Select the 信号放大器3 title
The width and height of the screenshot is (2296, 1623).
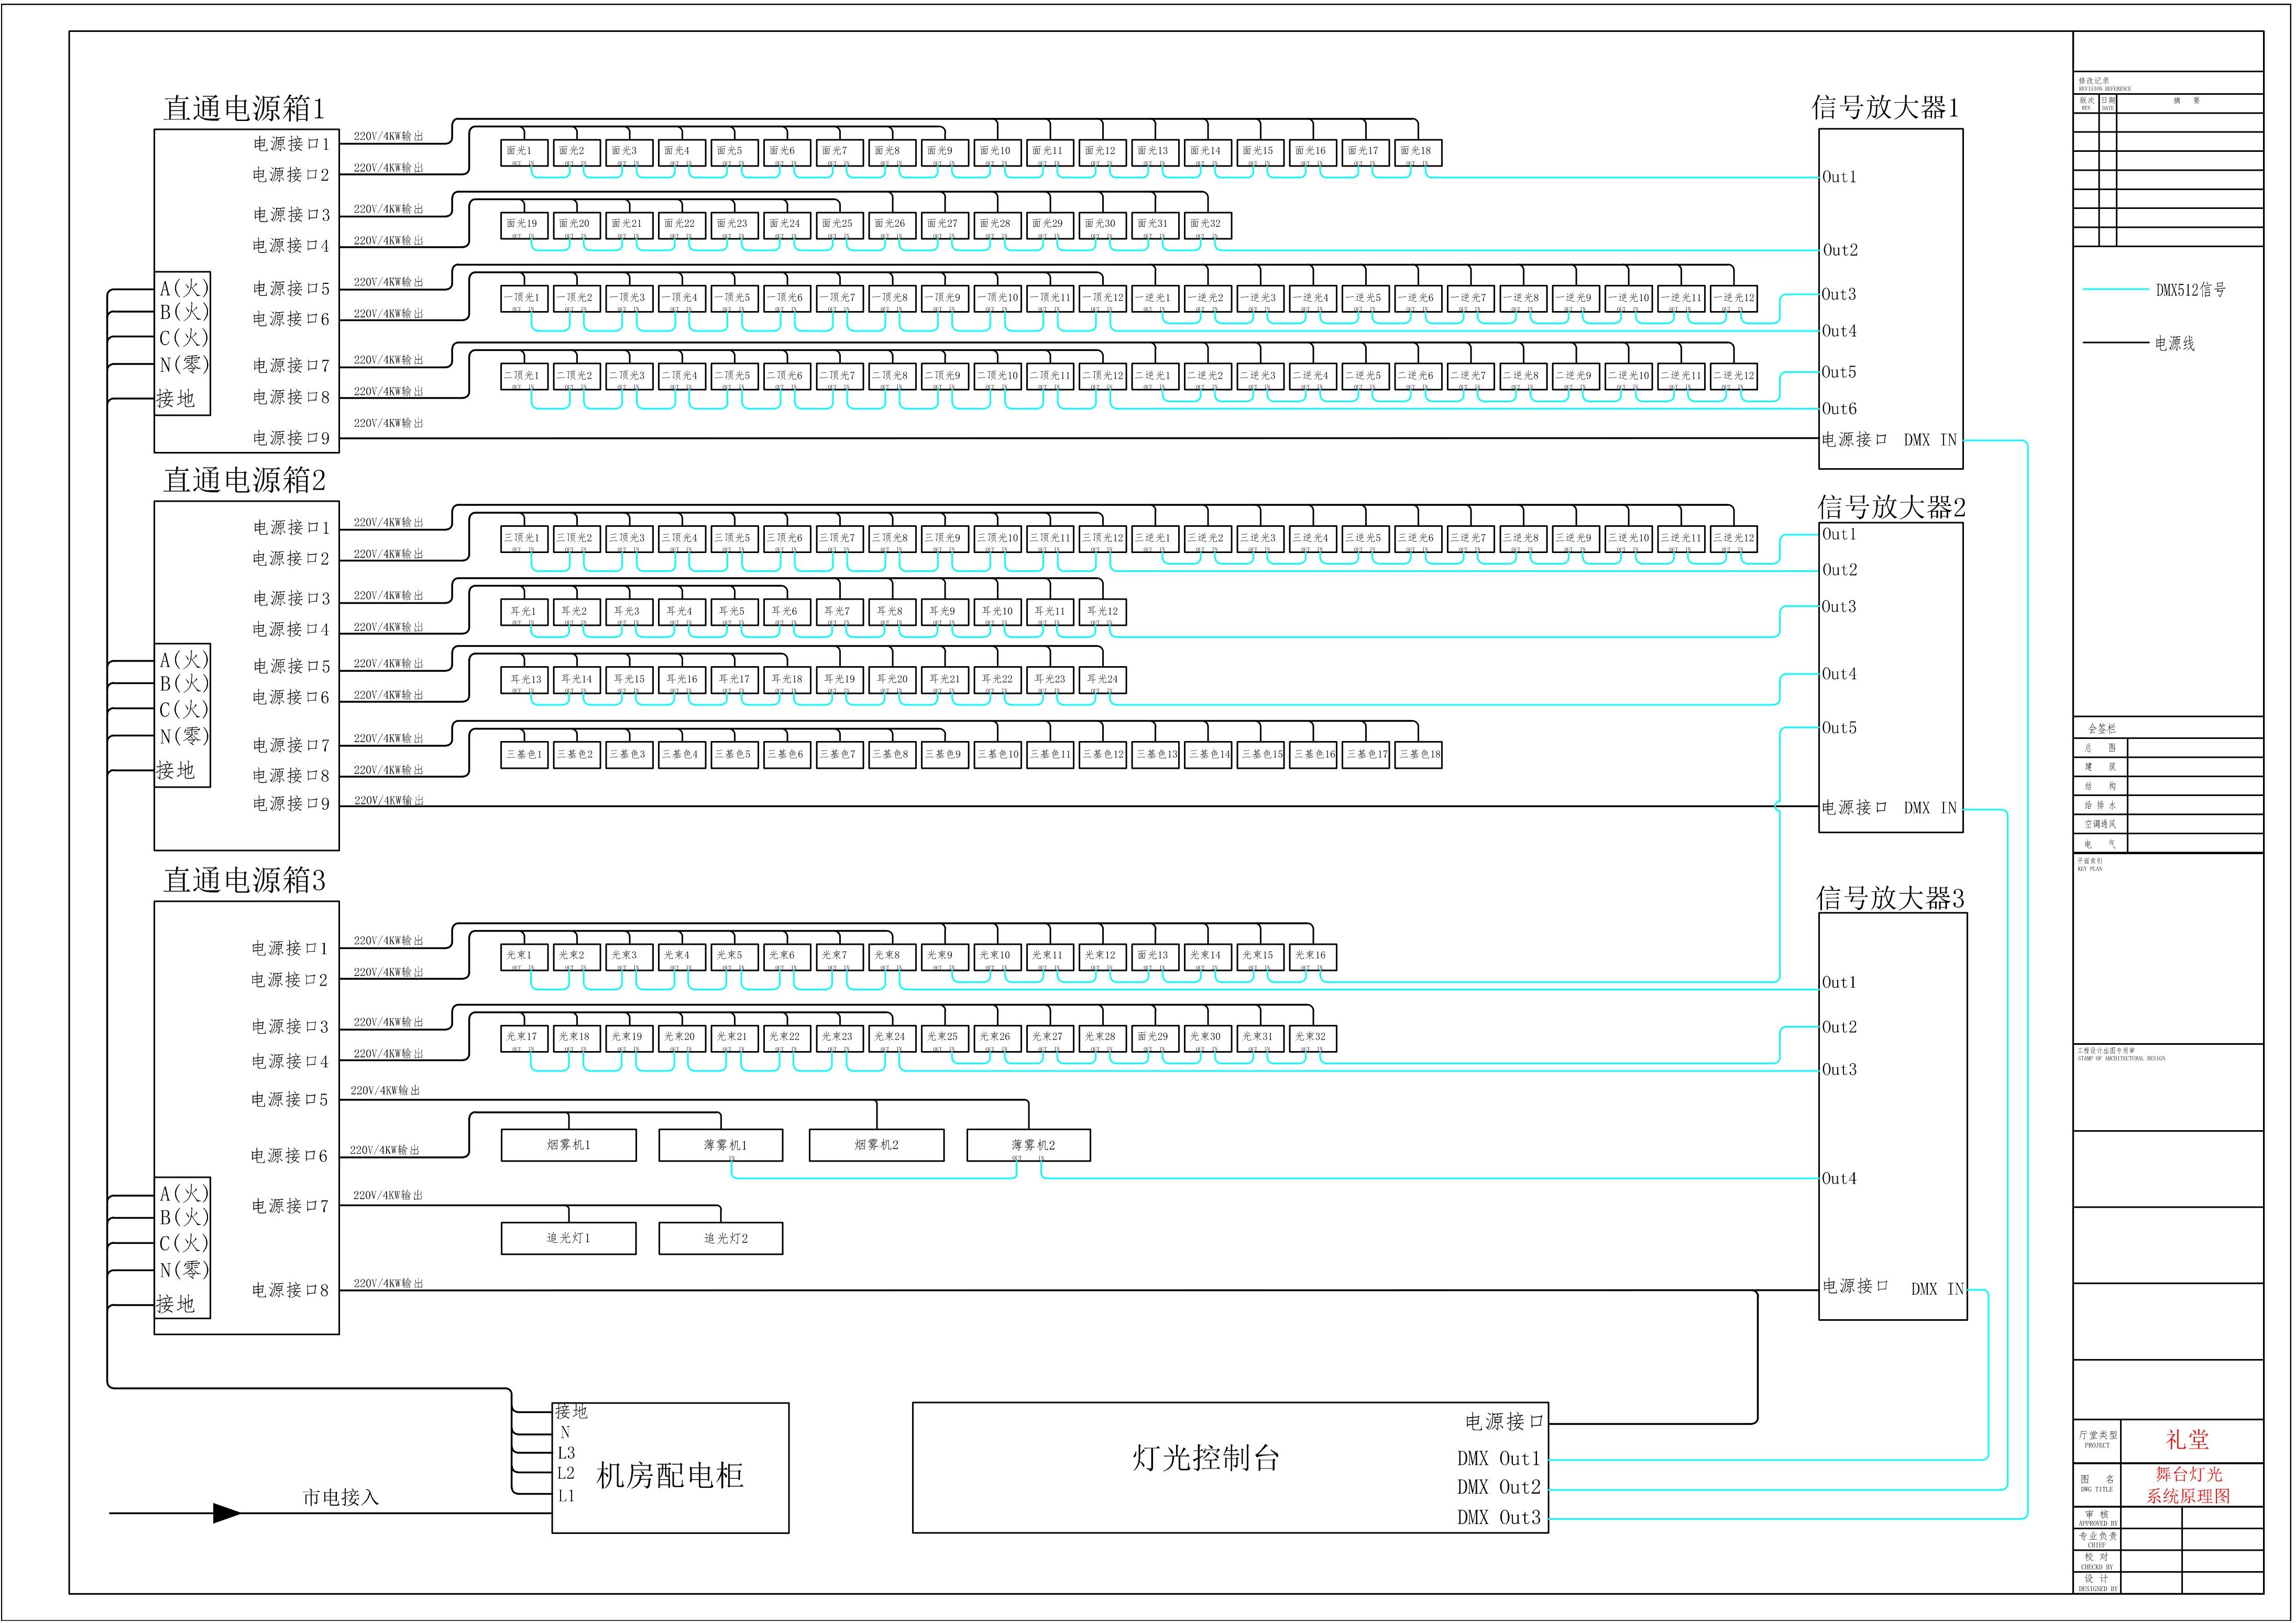pyautogui.click(x=1890, y=898)
